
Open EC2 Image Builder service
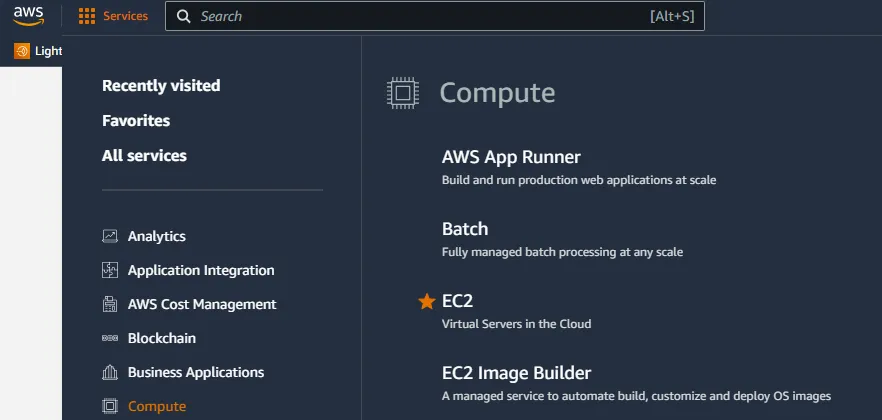[516, 373]
